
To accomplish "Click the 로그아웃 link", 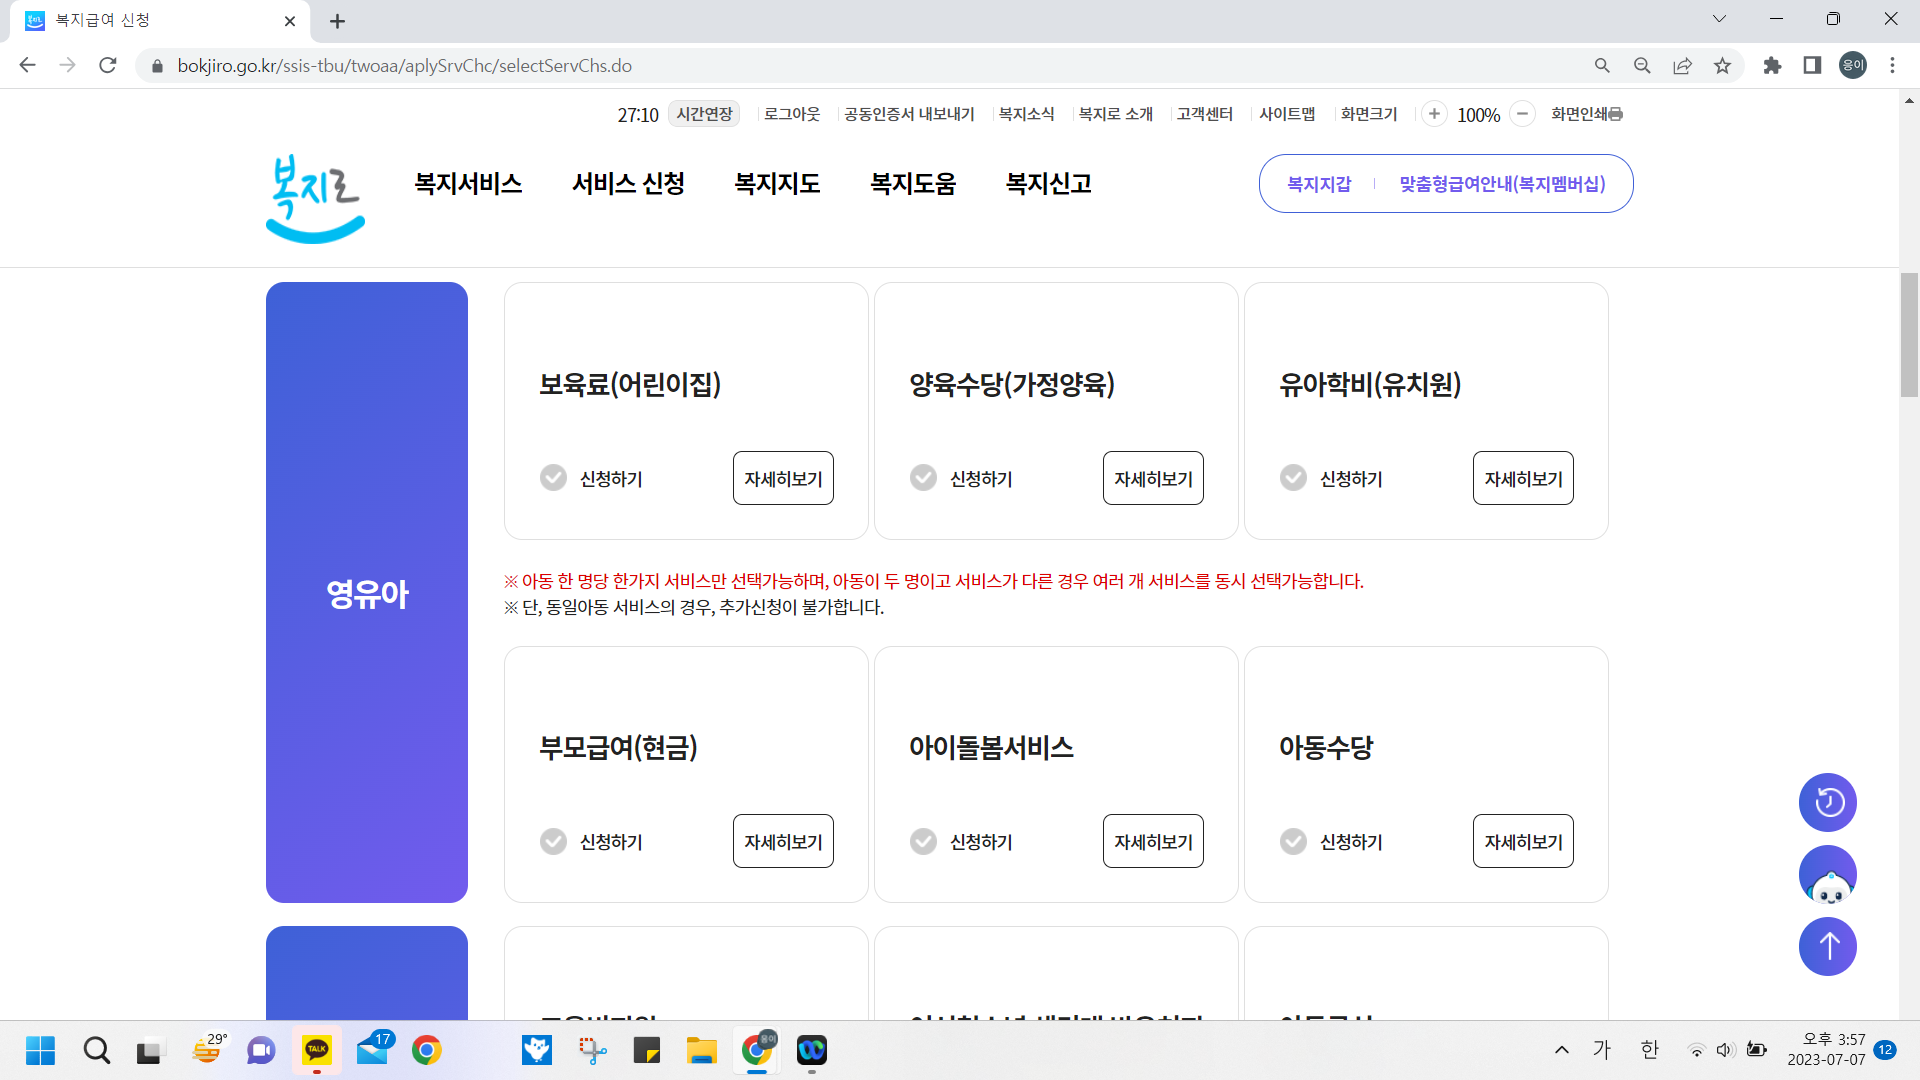I will point(791,114).
